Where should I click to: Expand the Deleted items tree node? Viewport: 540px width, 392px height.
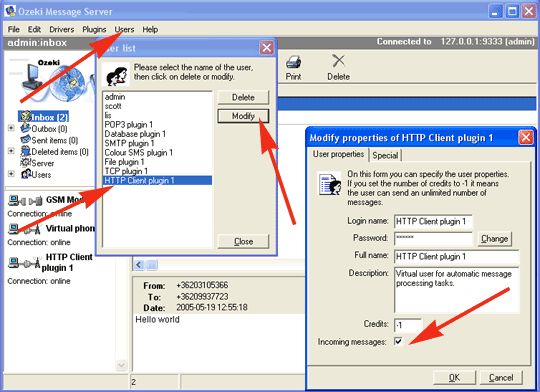click(11, 151)
